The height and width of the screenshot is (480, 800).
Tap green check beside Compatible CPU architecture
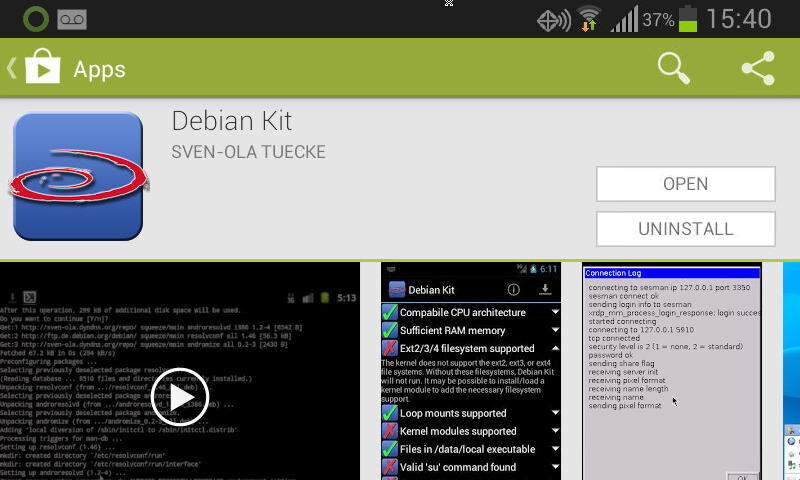390,312
